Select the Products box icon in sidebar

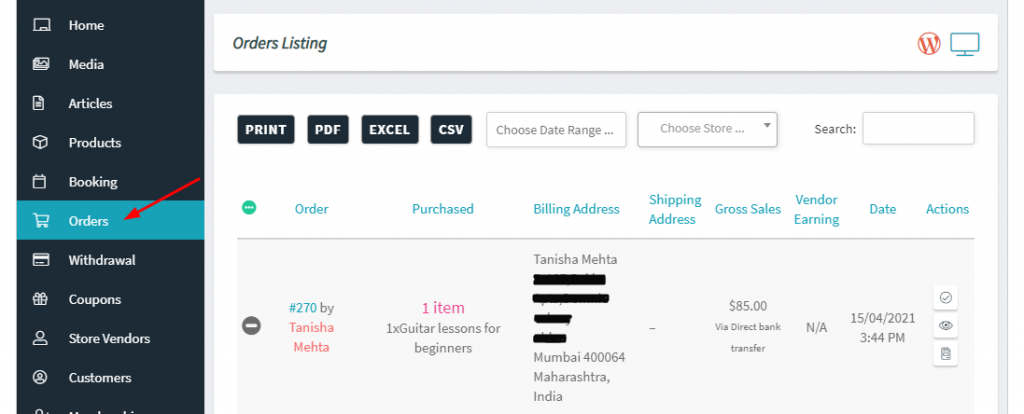[x=40, y=142]
